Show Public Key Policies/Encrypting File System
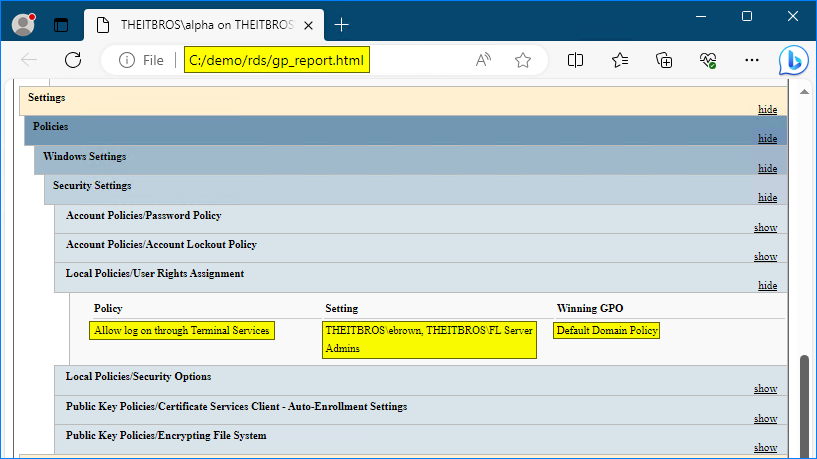The height and width of the screenshot is (459, 817). (x=765, y=448)
